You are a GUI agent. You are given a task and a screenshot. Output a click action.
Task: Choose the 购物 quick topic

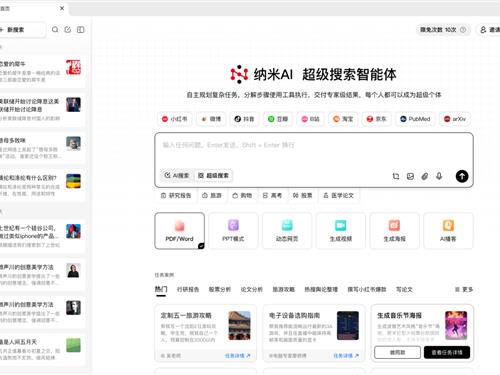pyautogui.click(x=242, y=195)
